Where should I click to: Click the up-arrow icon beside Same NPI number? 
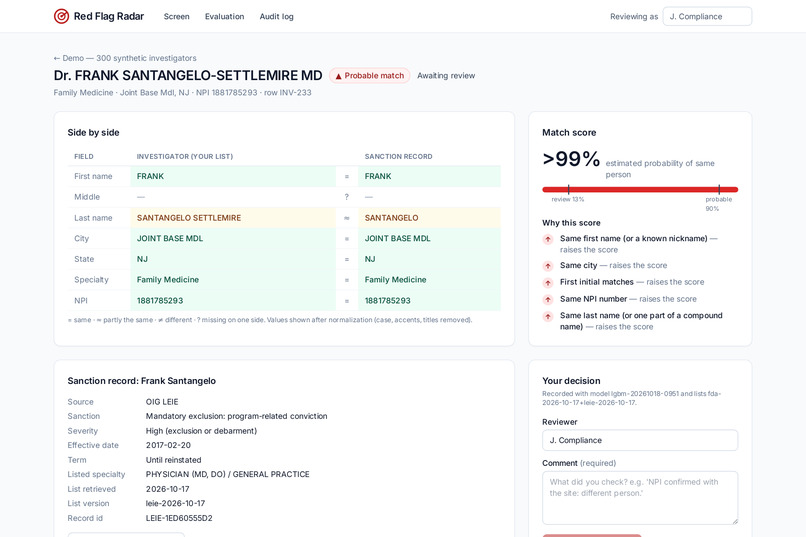pos(548,299)
